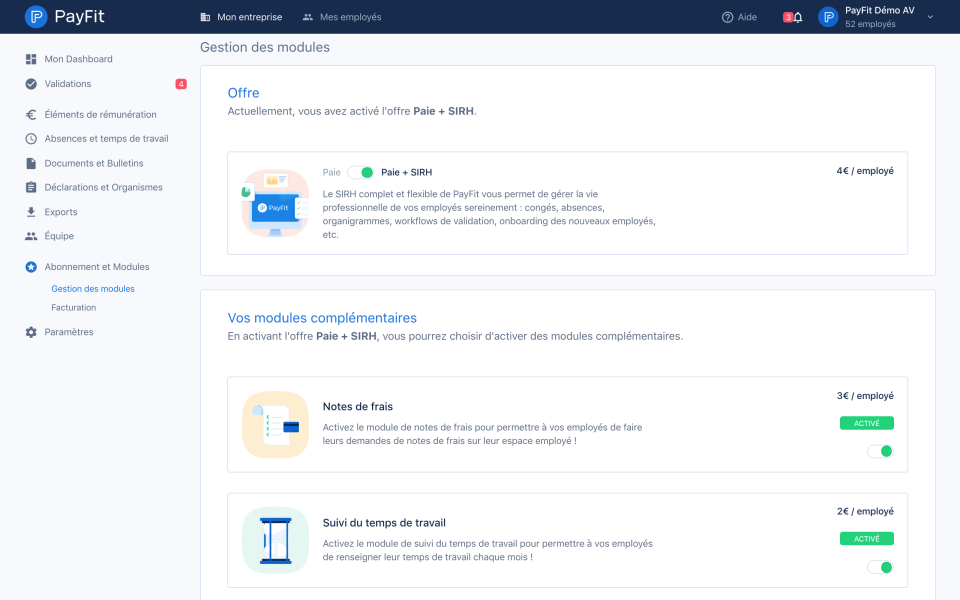Click the euro icon for Éléments de rémunération
This screenshot has height=600, width=960.
coord(31,114)
